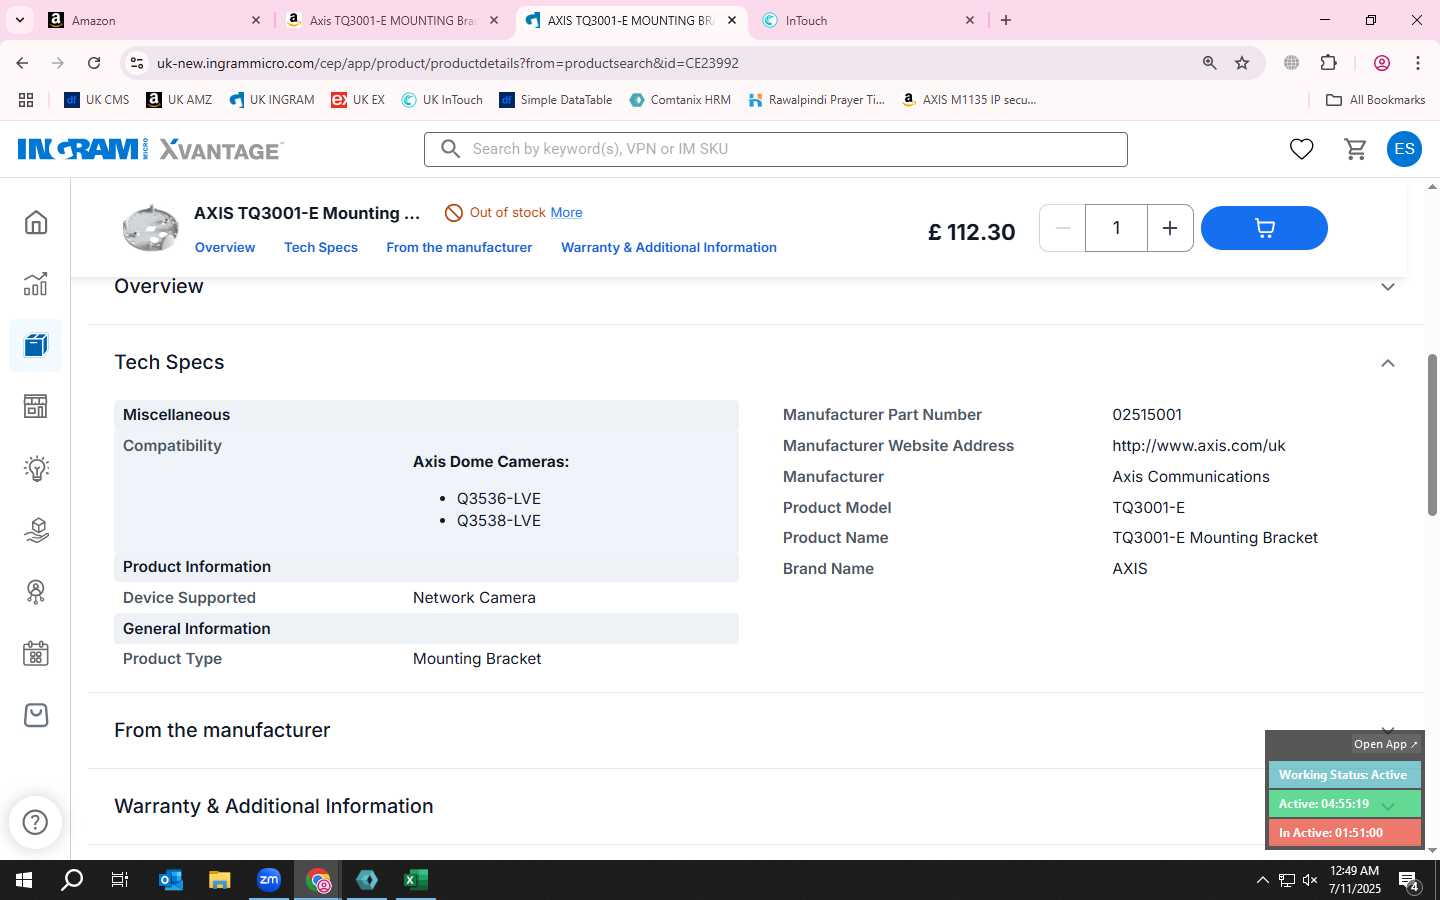Expand Warranty & Additional Information section
The image size is (1440, 900).
(1388, 806)
